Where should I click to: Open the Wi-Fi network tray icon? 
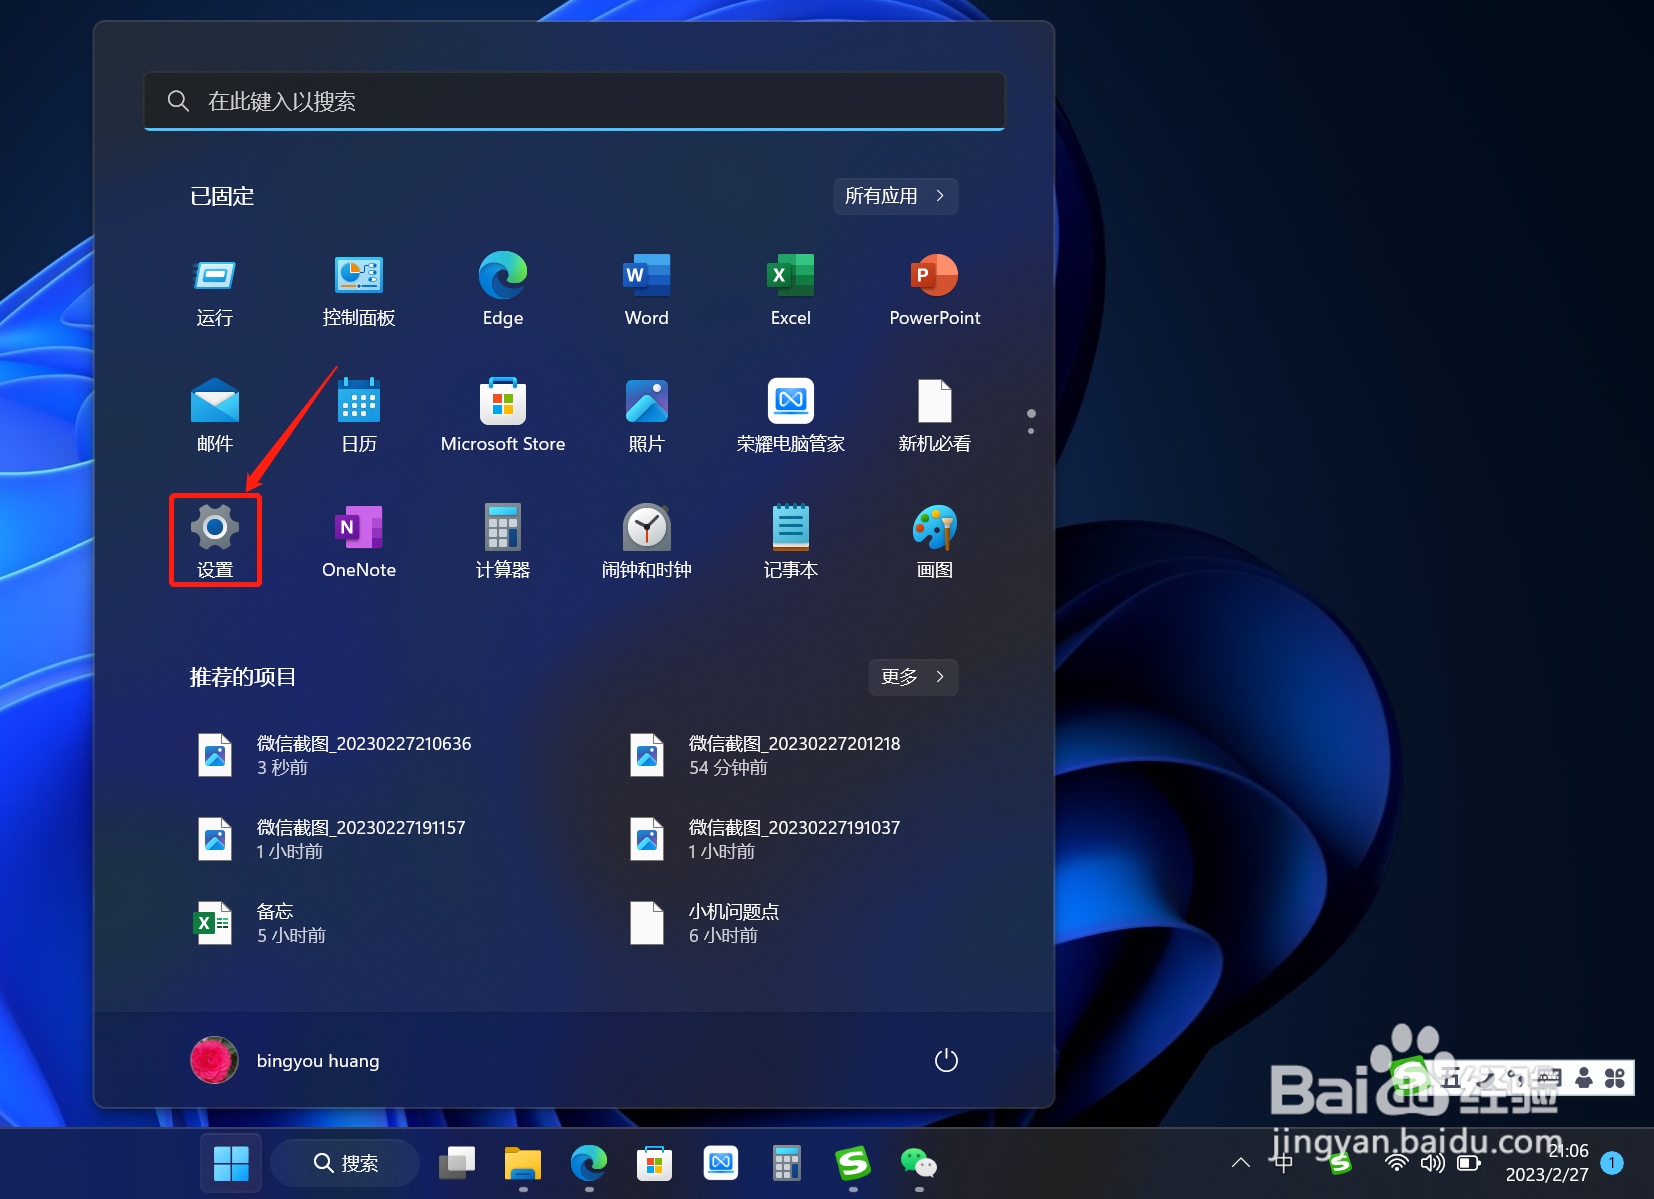click(x=1397, y=1163)
